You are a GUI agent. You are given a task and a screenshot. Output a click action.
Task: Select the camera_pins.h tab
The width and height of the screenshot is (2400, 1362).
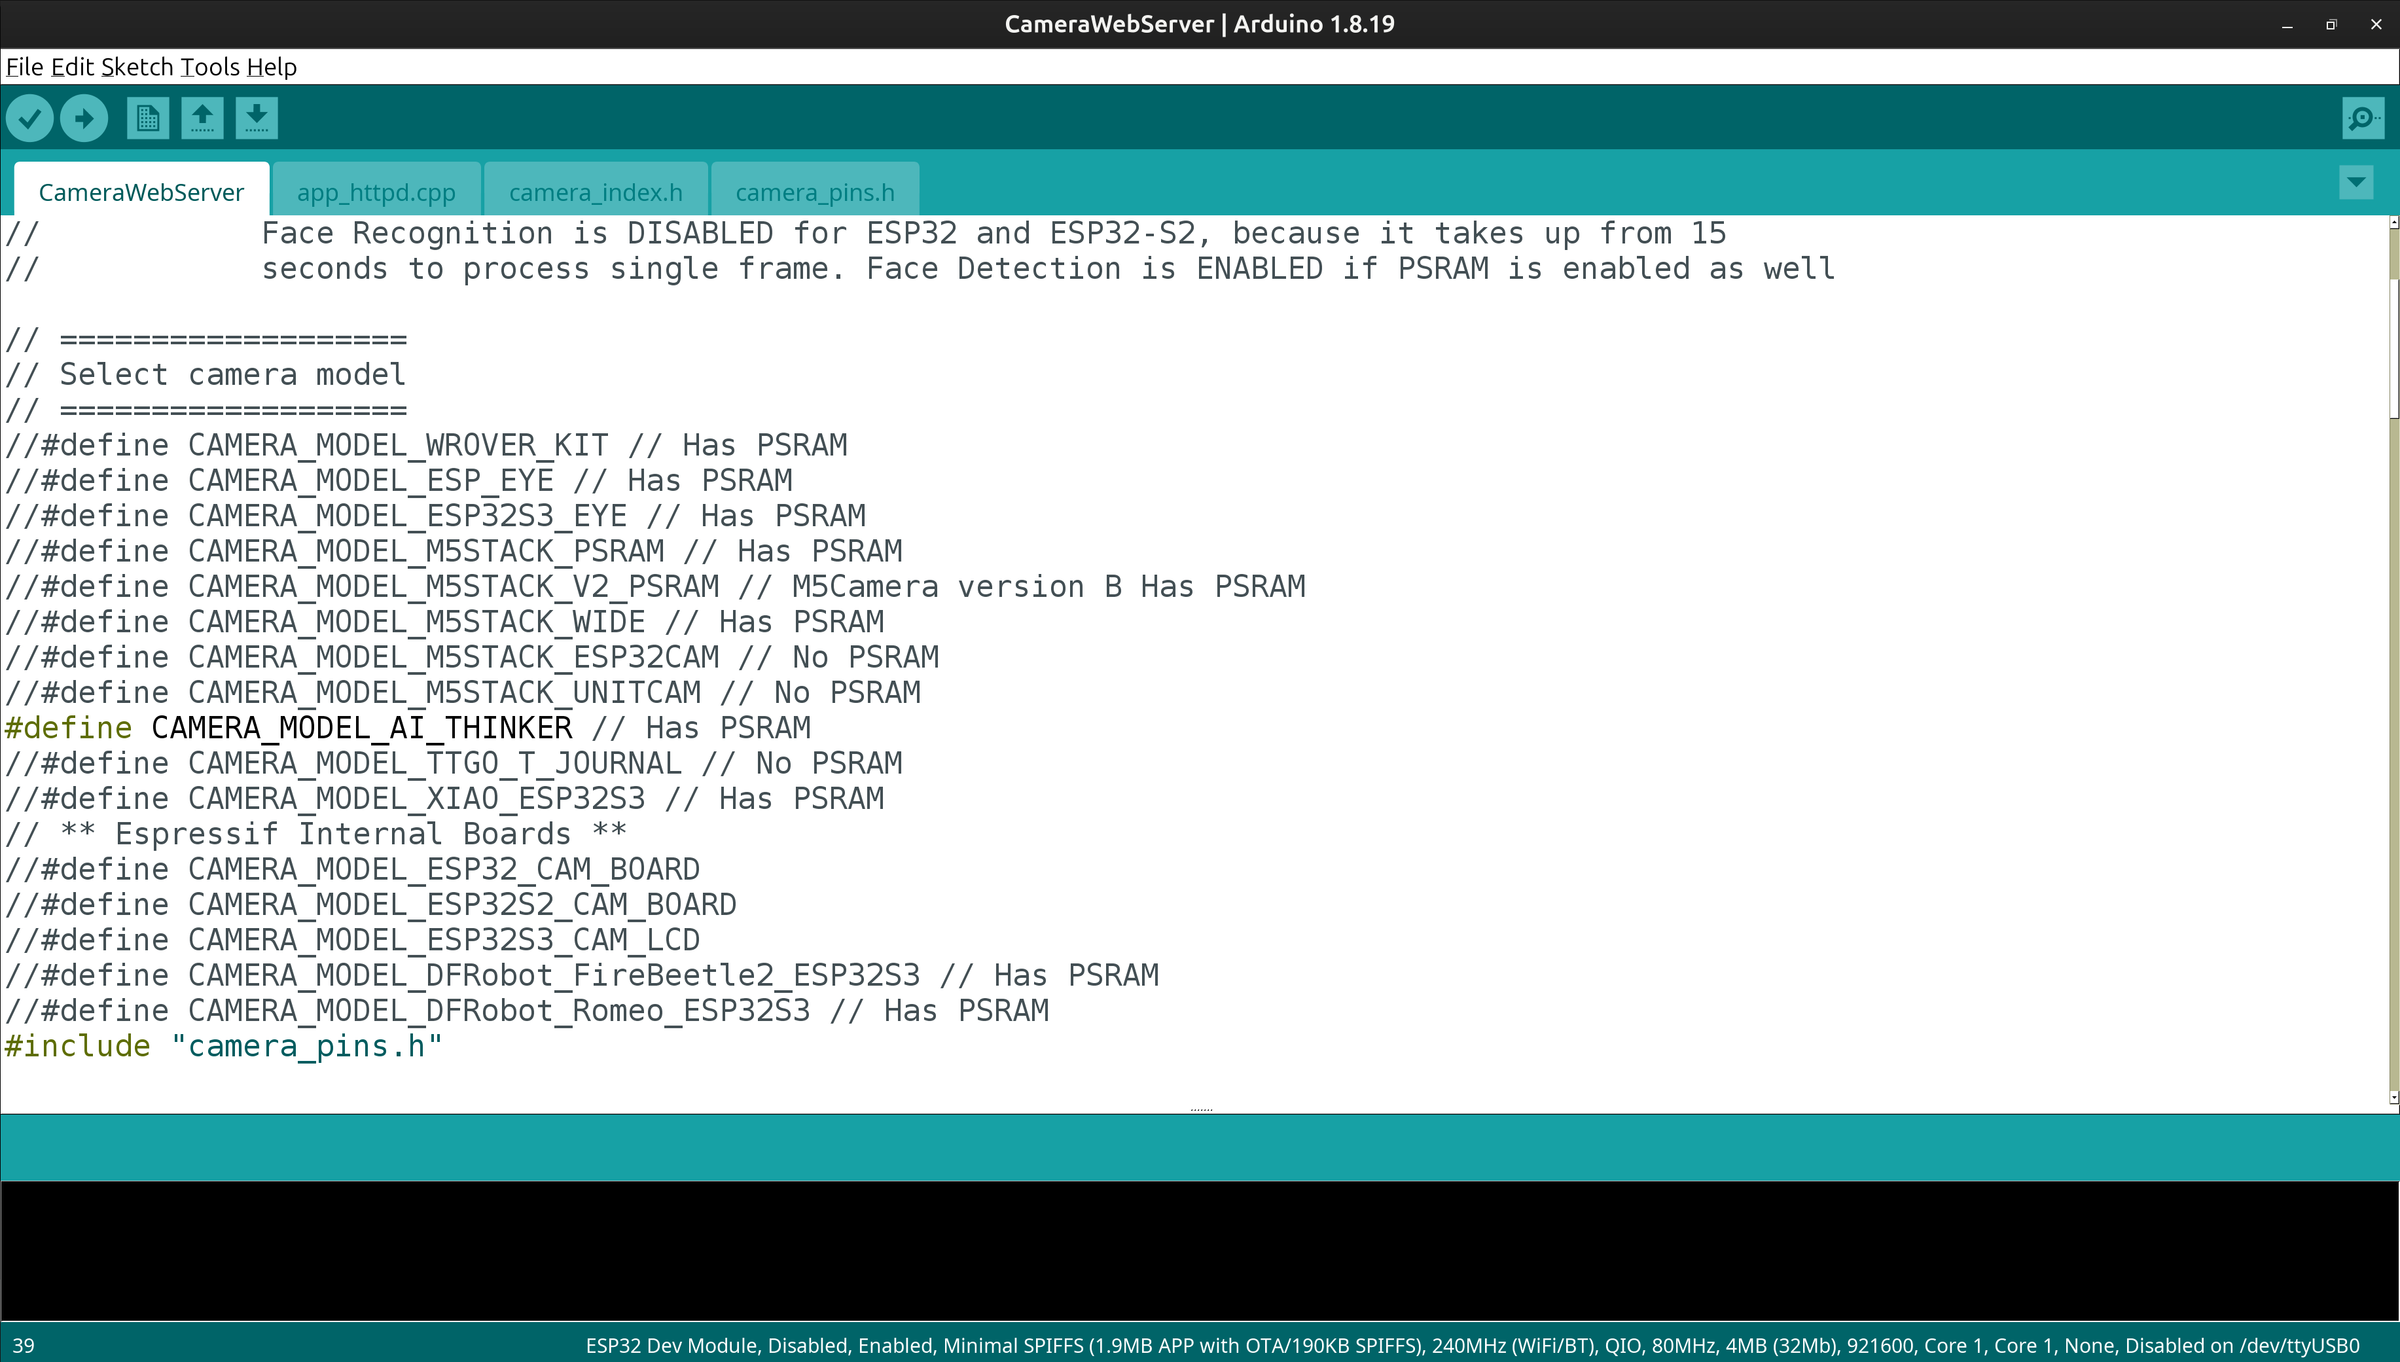pyautogui.click(x=815, y=191)
